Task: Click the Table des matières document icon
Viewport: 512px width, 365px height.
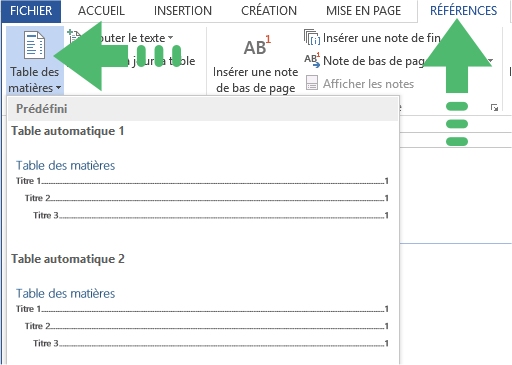Action: point(34,45)
